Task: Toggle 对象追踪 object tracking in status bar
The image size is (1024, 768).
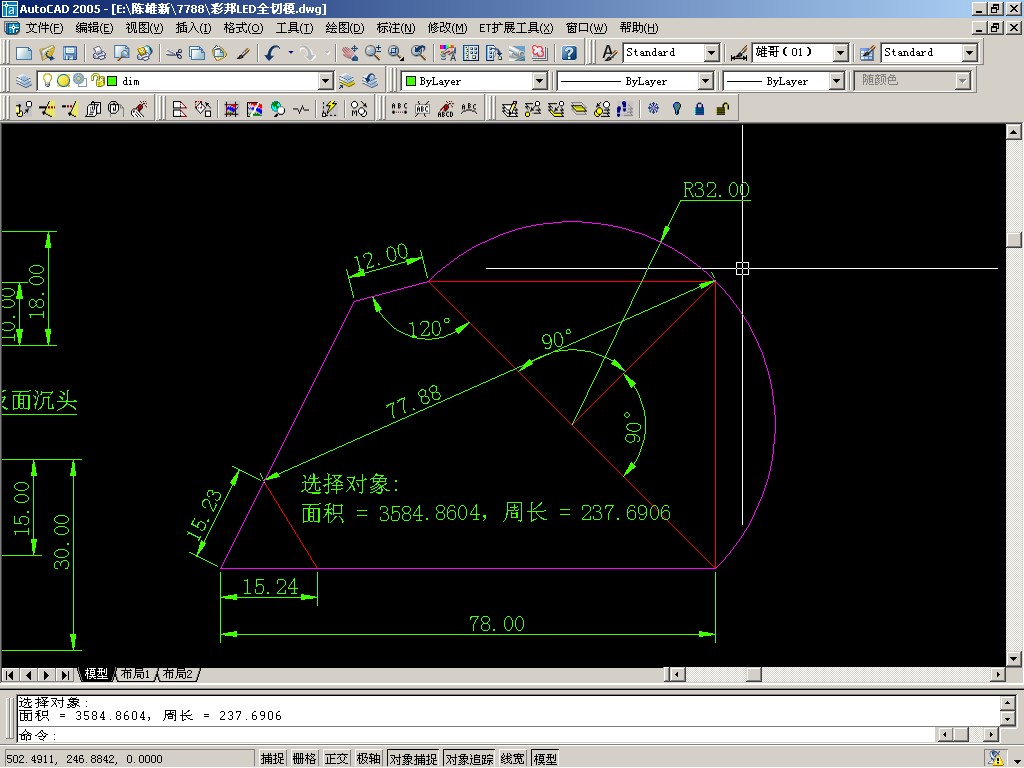Action: coord(470,758)
